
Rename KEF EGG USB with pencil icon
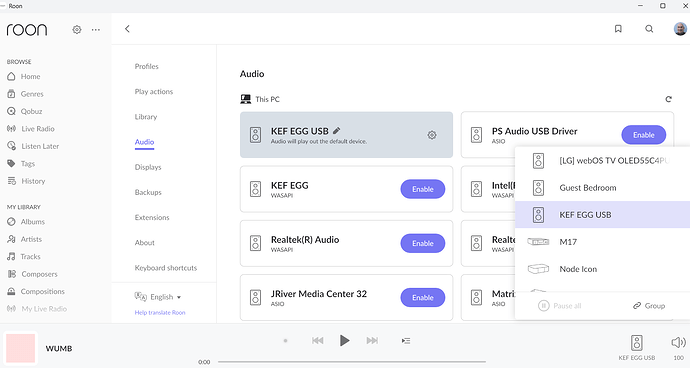[x=337, y=130]
